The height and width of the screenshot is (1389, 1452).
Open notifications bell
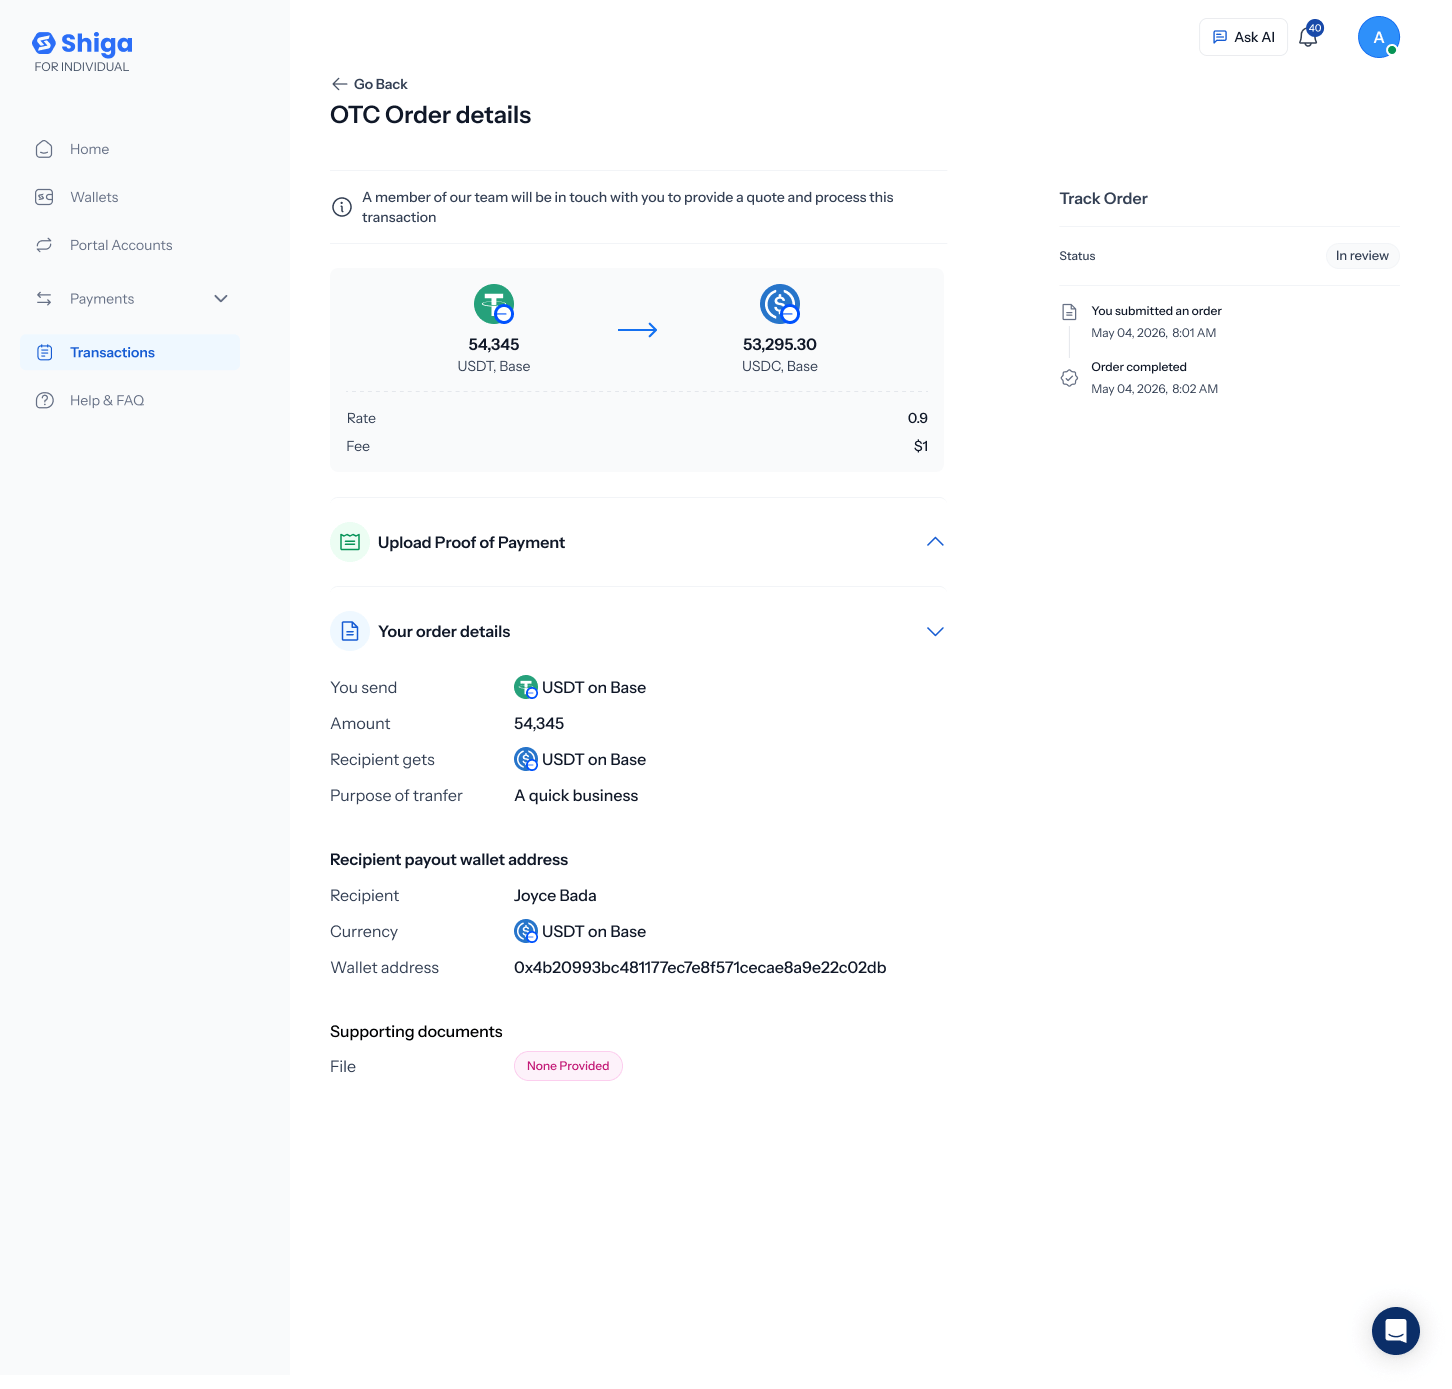tap(1308, 37)
